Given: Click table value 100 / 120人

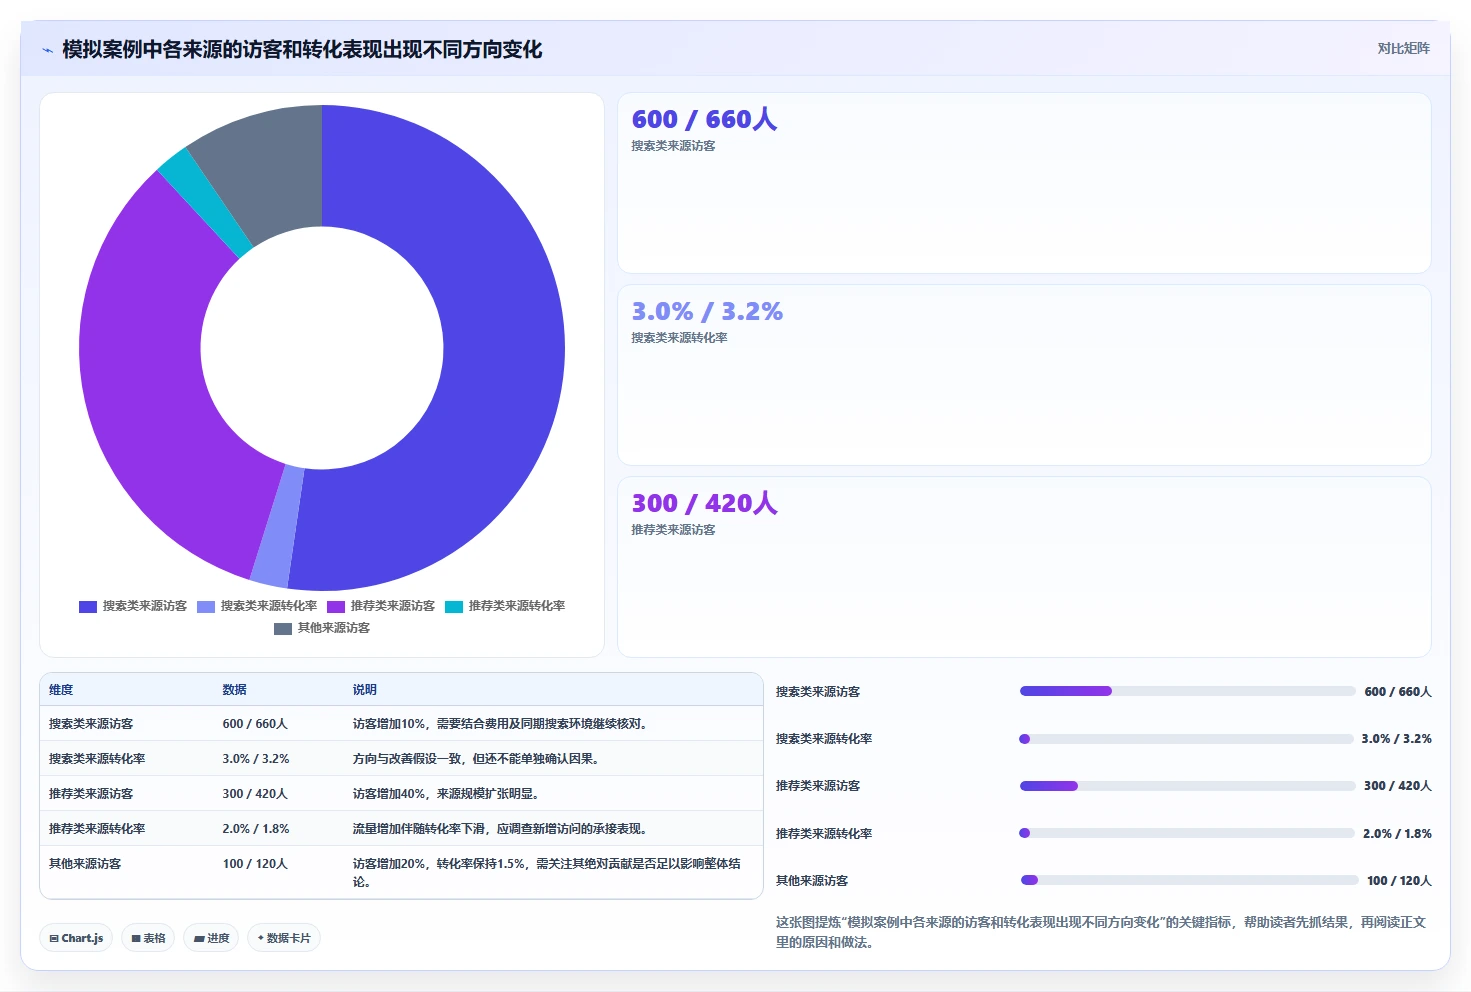Looking at the screenshot, I should [255, 864].
